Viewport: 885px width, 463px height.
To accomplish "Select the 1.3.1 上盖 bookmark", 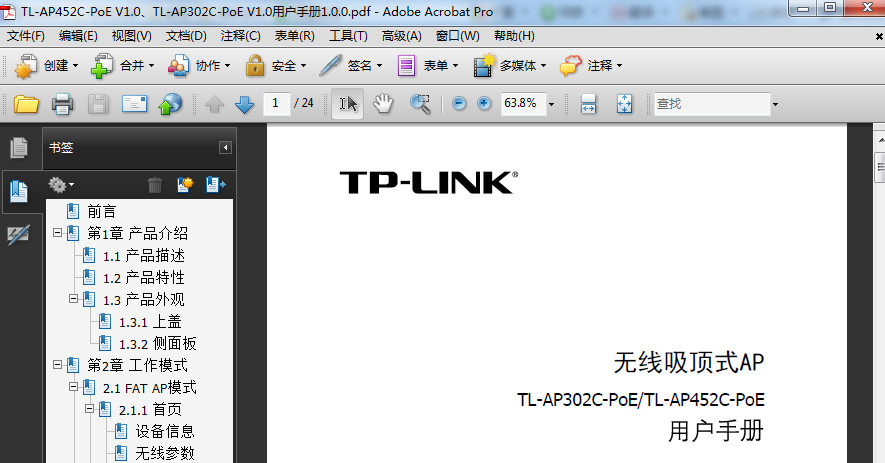I will point(150,322).
